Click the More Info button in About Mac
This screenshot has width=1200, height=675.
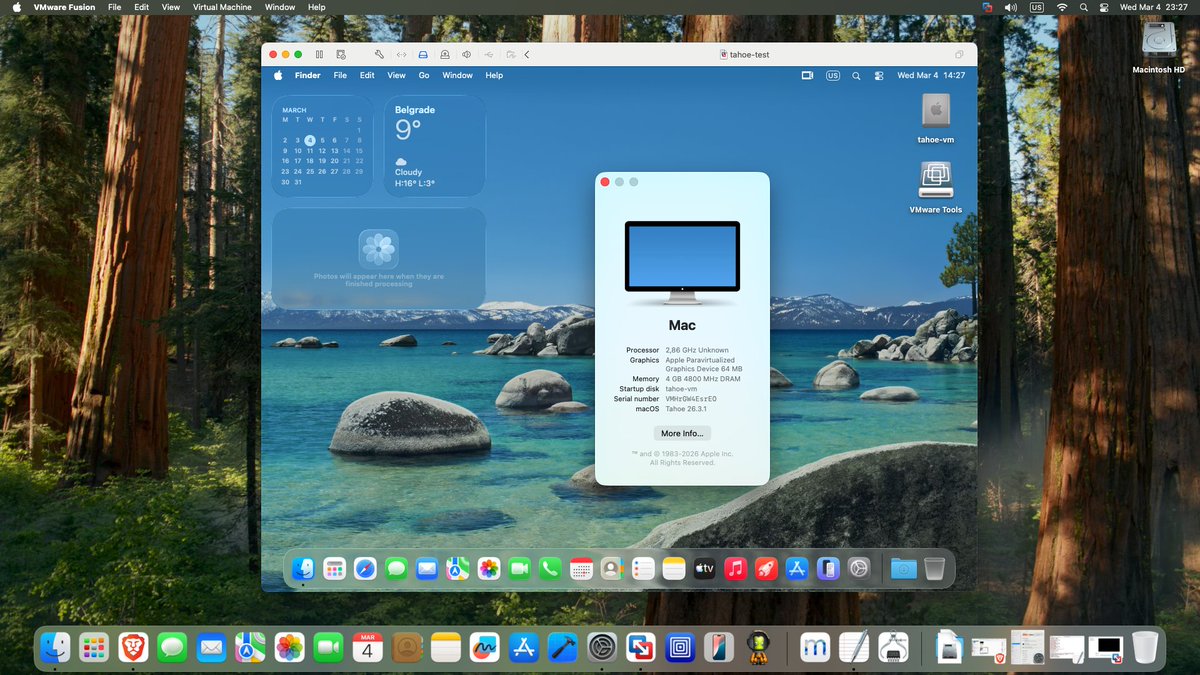(x=682, y=432)
